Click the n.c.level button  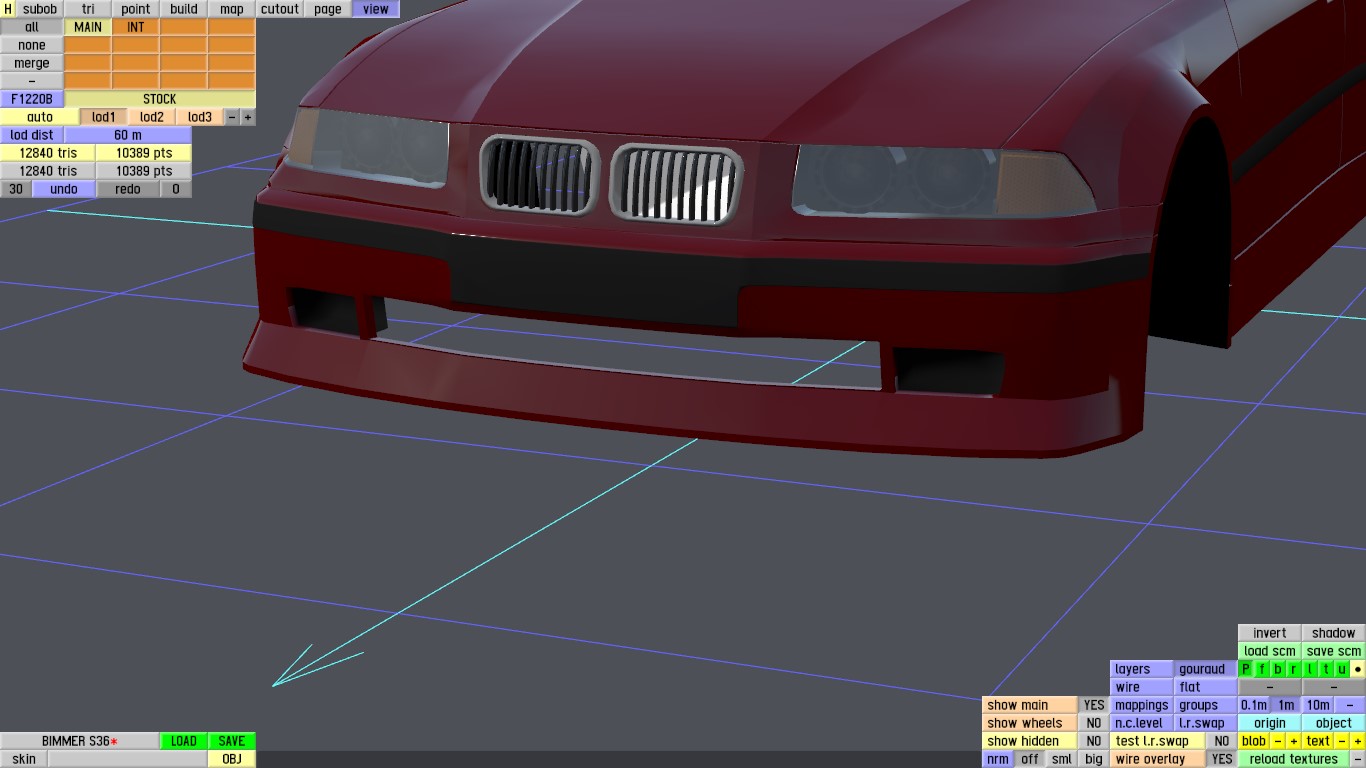pos(1142,723)
